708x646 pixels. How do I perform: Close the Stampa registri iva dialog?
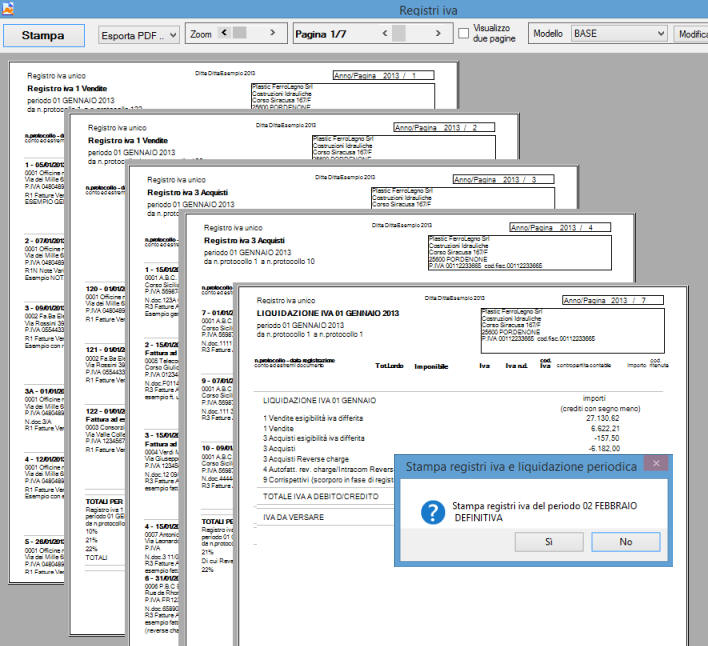click(656, 463)
